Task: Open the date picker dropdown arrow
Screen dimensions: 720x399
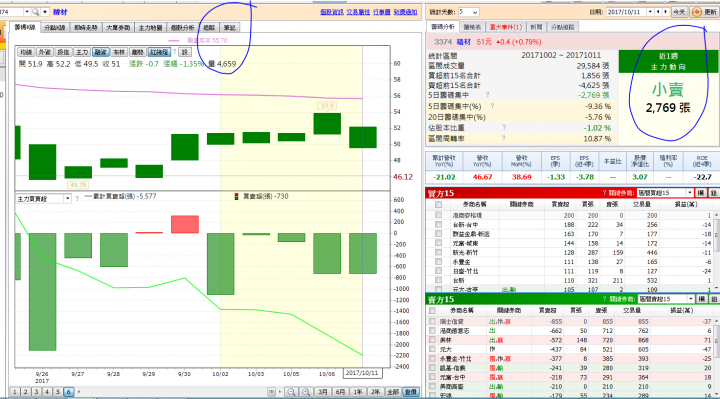Action: point(651,12)
